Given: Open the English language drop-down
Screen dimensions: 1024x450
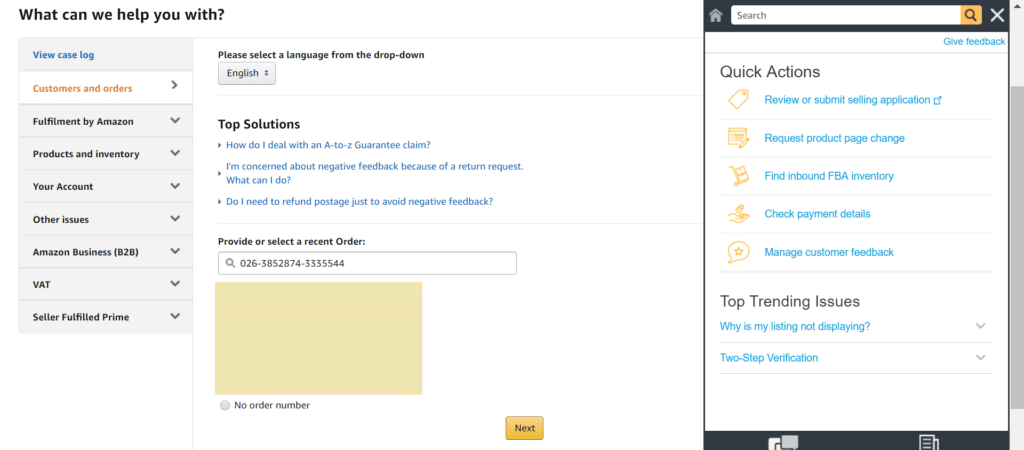Looking at the screenshot, I should pos(247,73).
